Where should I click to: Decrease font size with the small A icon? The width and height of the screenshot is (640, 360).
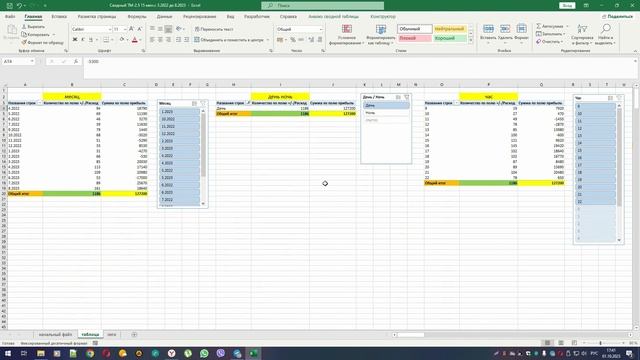(x=140, y=29)
